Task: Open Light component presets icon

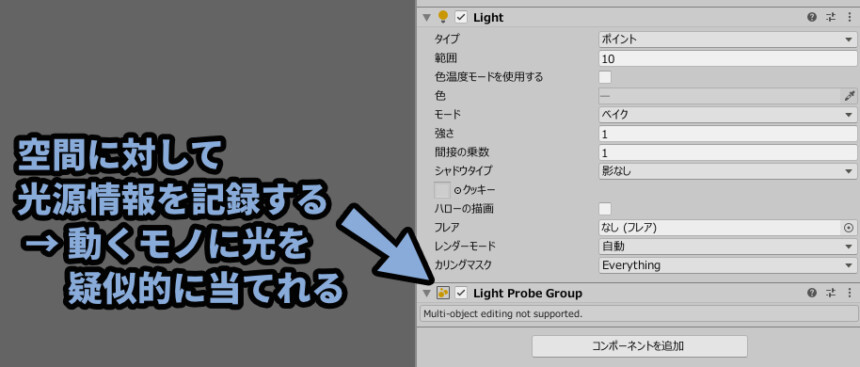Action: [831, 18]
